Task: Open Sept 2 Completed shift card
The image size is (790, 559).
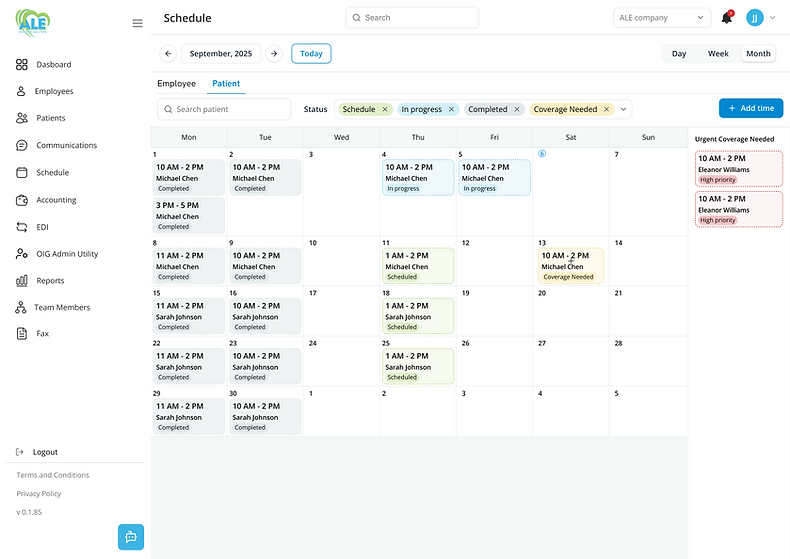Action: pyautogui.click(x=266, y=177)
